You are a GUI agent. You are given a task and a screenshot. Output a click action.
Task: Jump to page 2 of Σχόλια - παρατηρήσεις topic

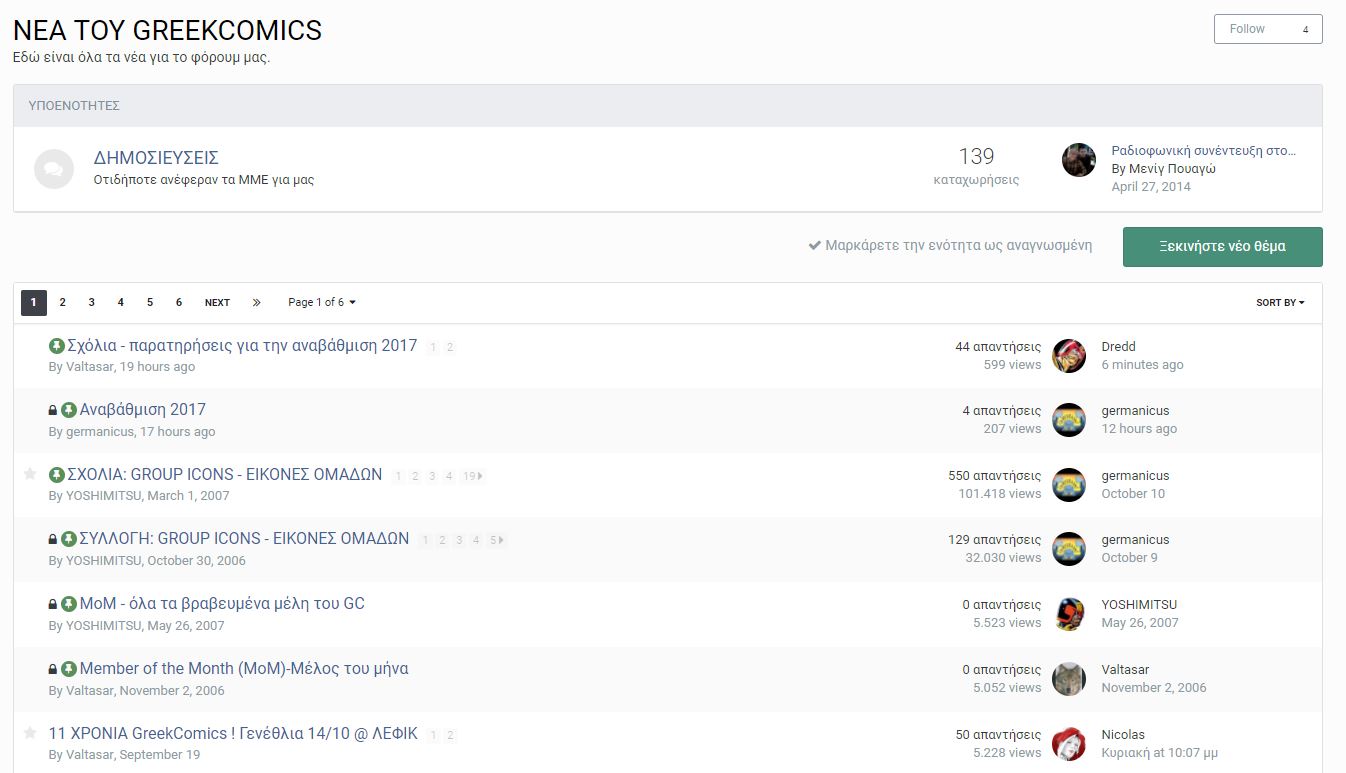click(450, 347)
